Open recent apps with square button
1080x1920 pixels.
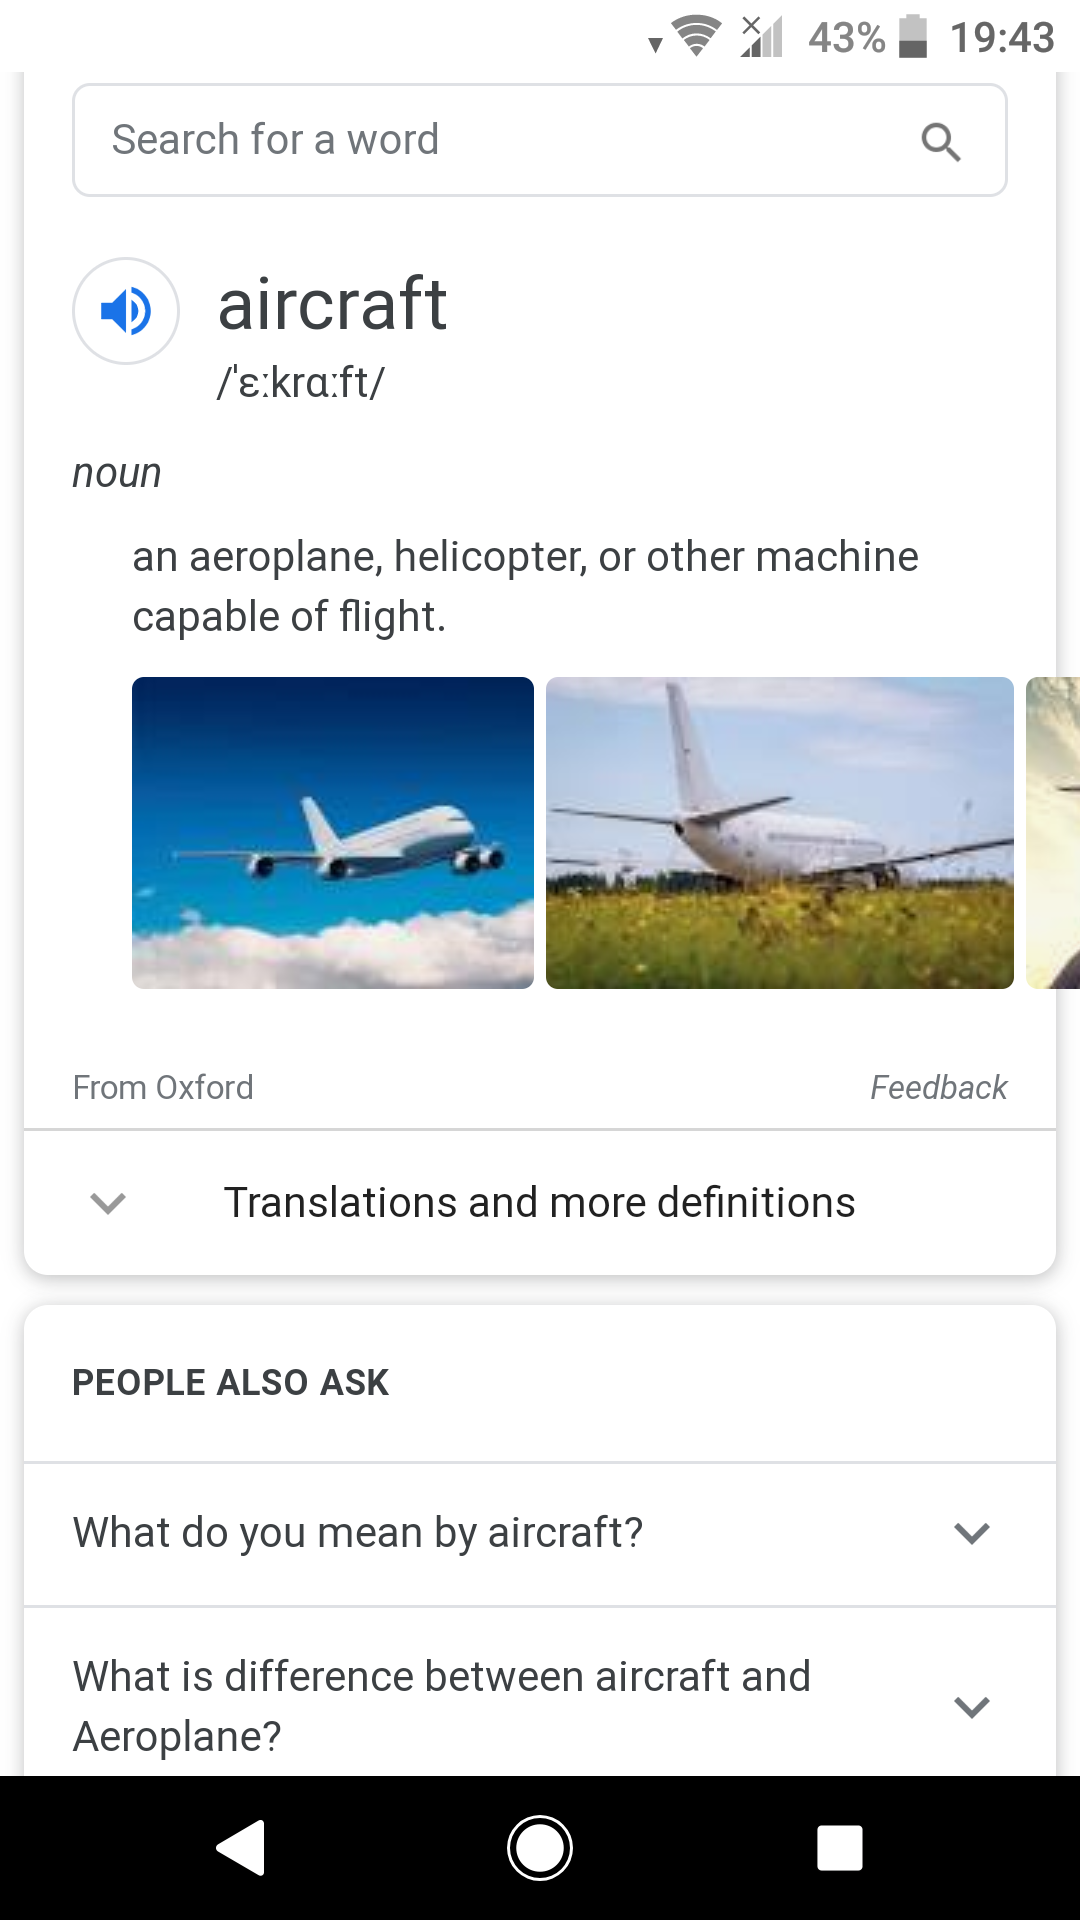pos(840,1847)
